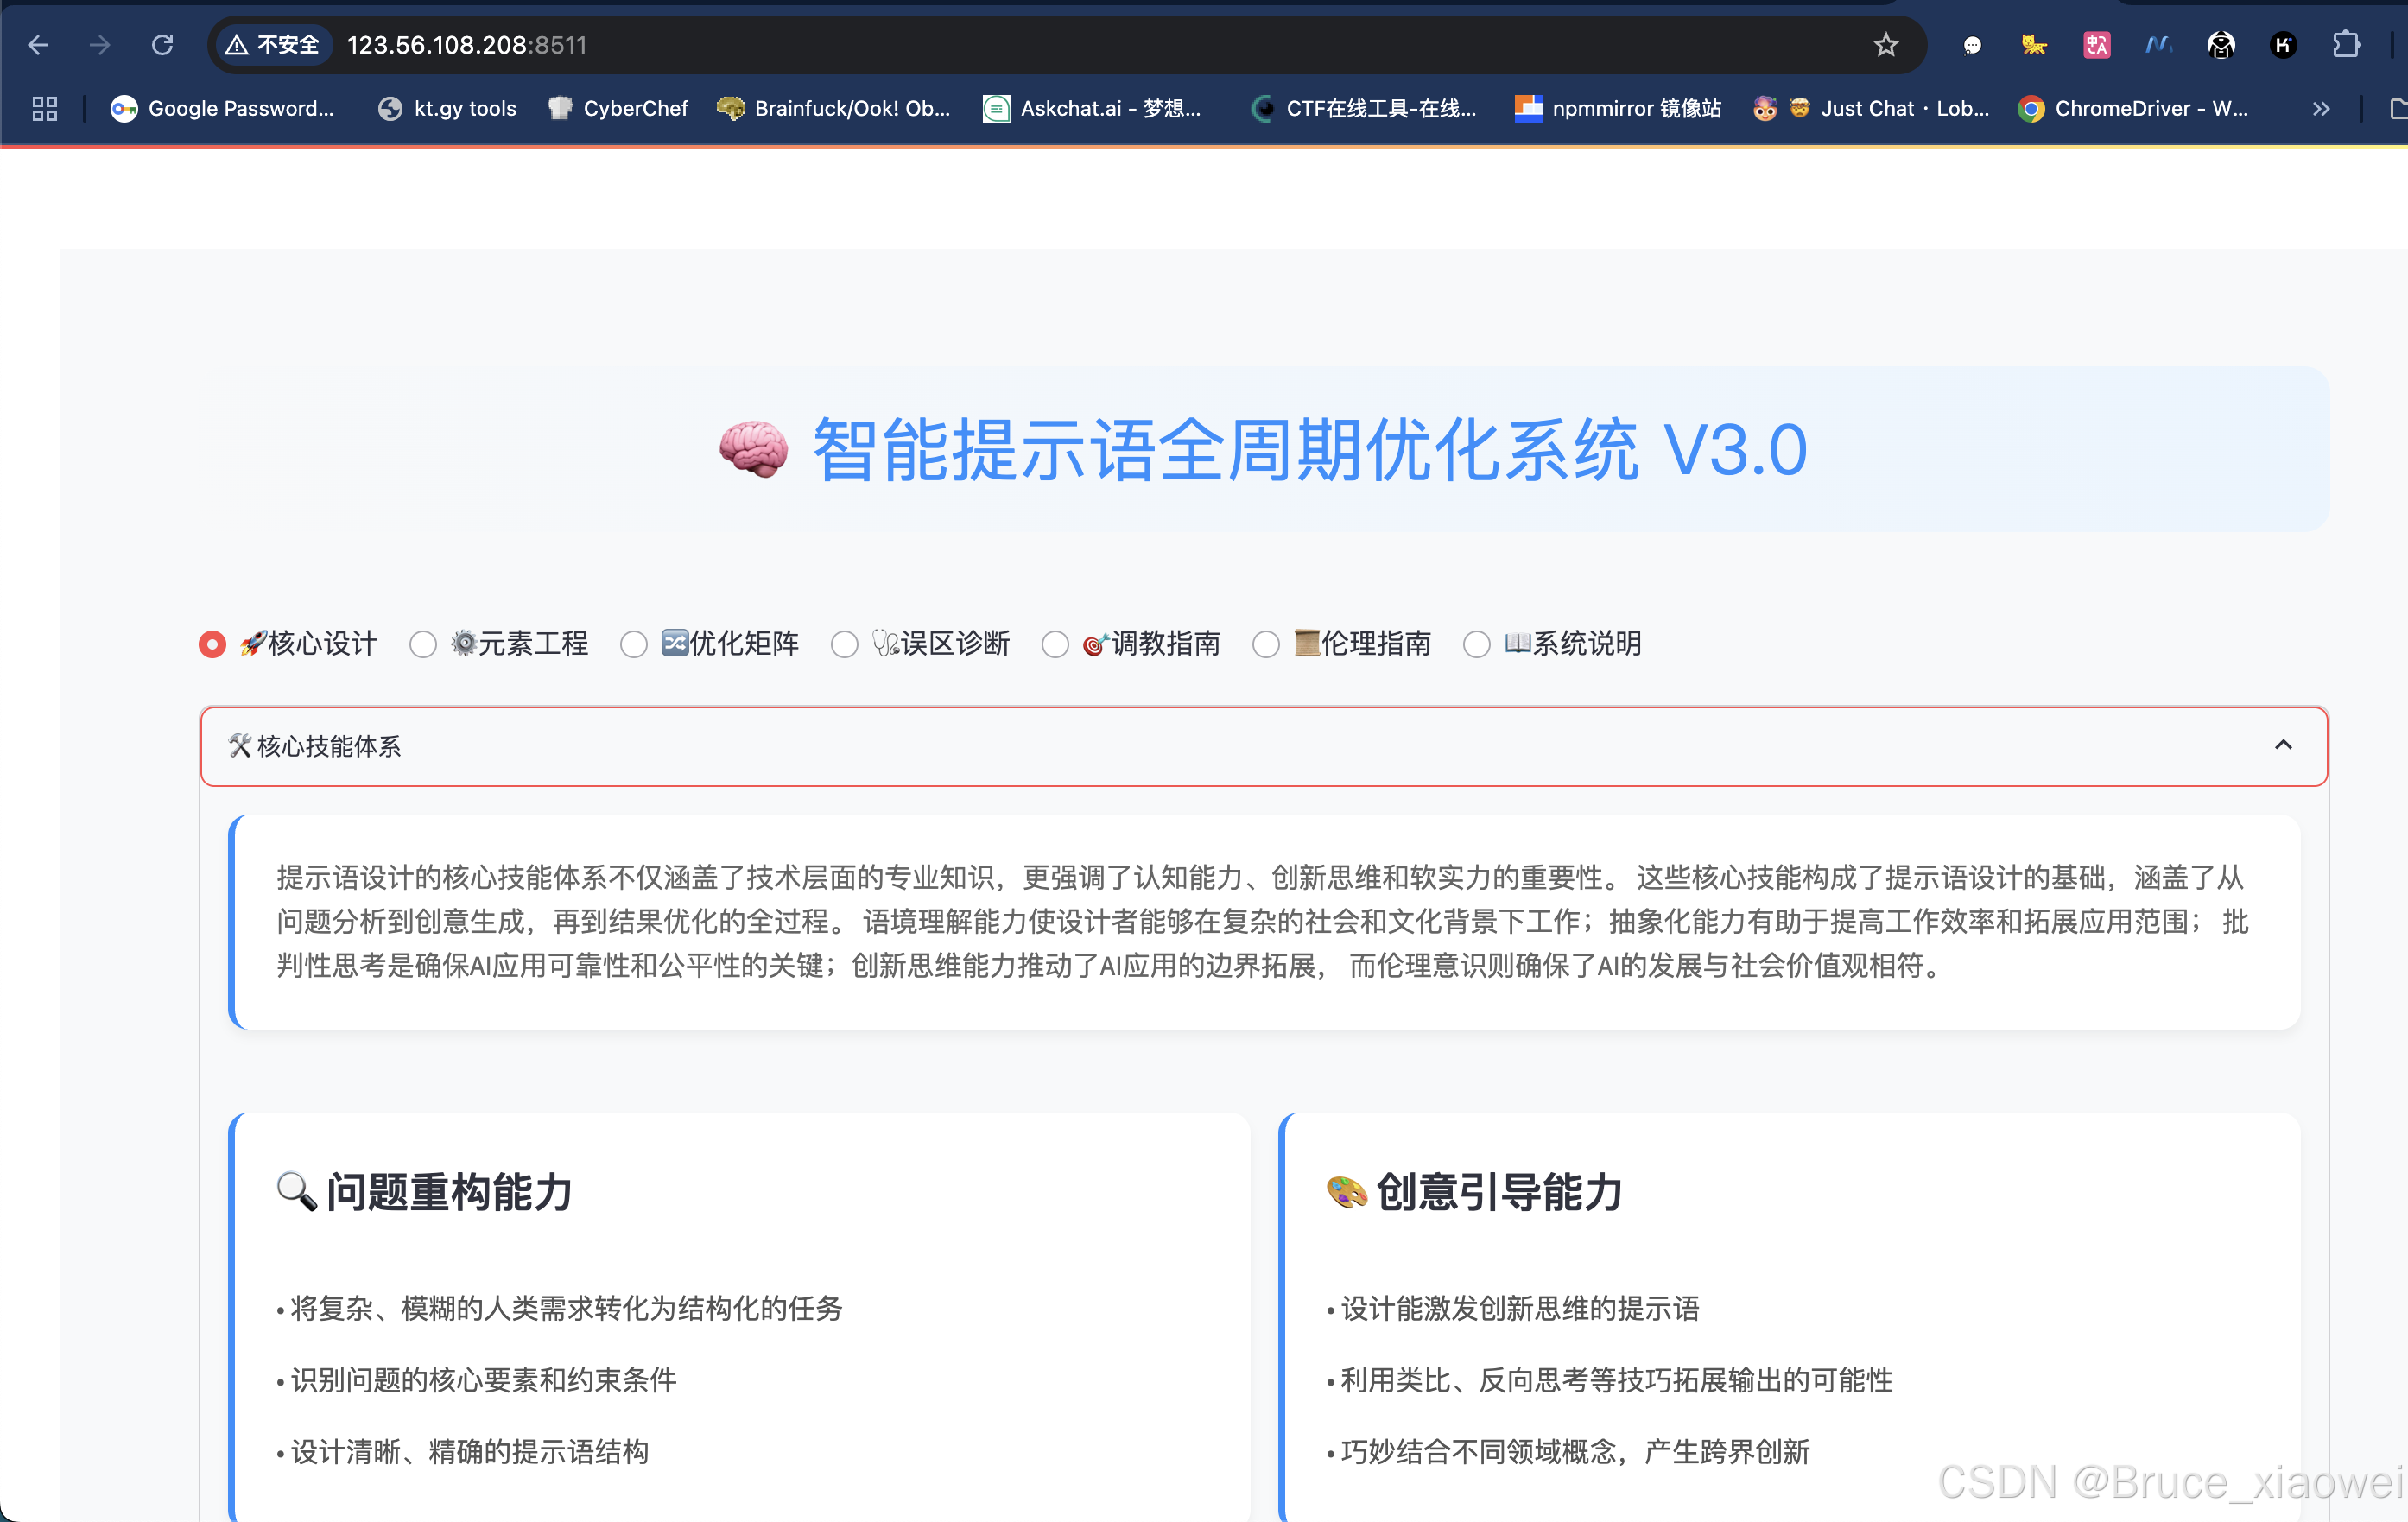Select the 元素工程 radio option

point(423,644)
